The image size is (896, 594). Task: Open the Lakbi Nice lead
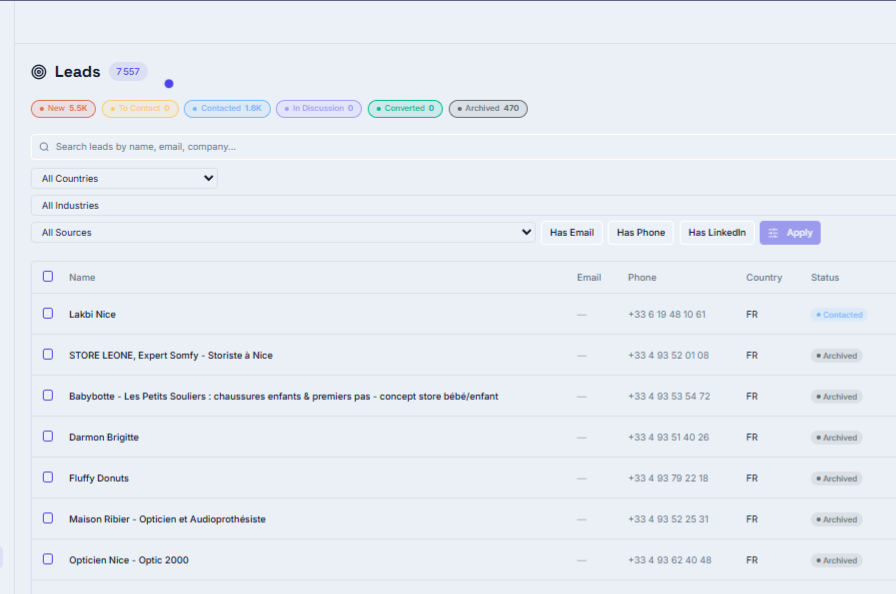pyautogui.click(x=92, y=315)
